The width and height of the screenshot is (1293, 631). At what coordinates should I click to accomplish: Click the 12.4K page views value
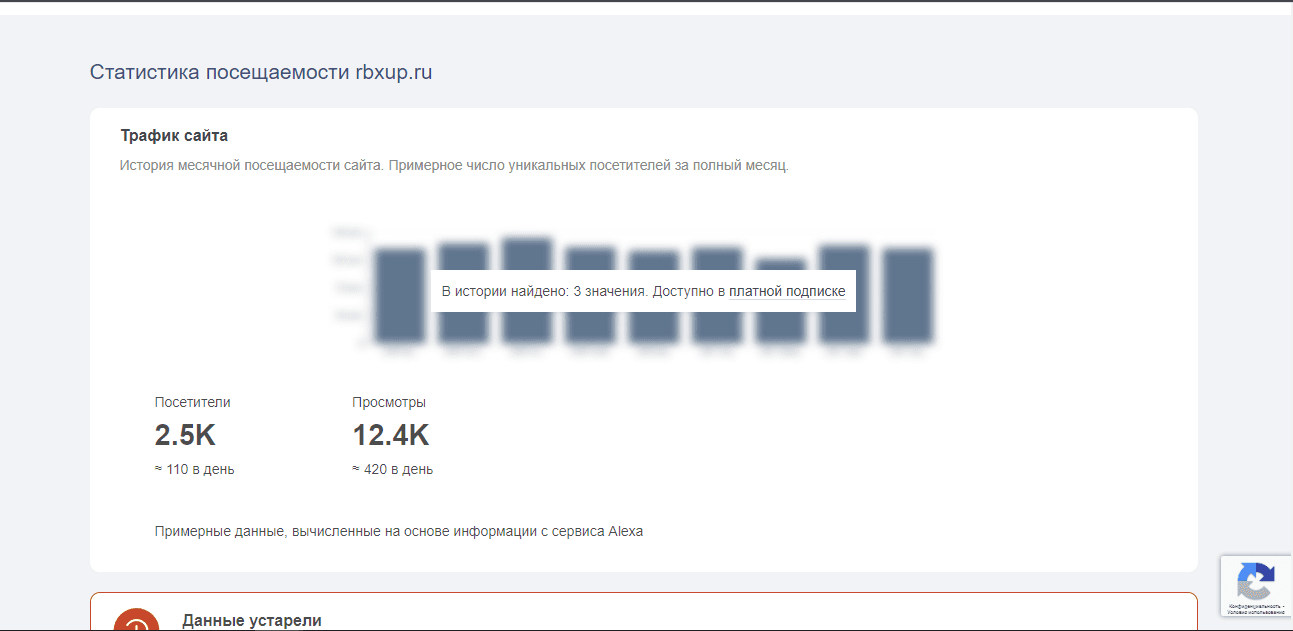[390, 435]
